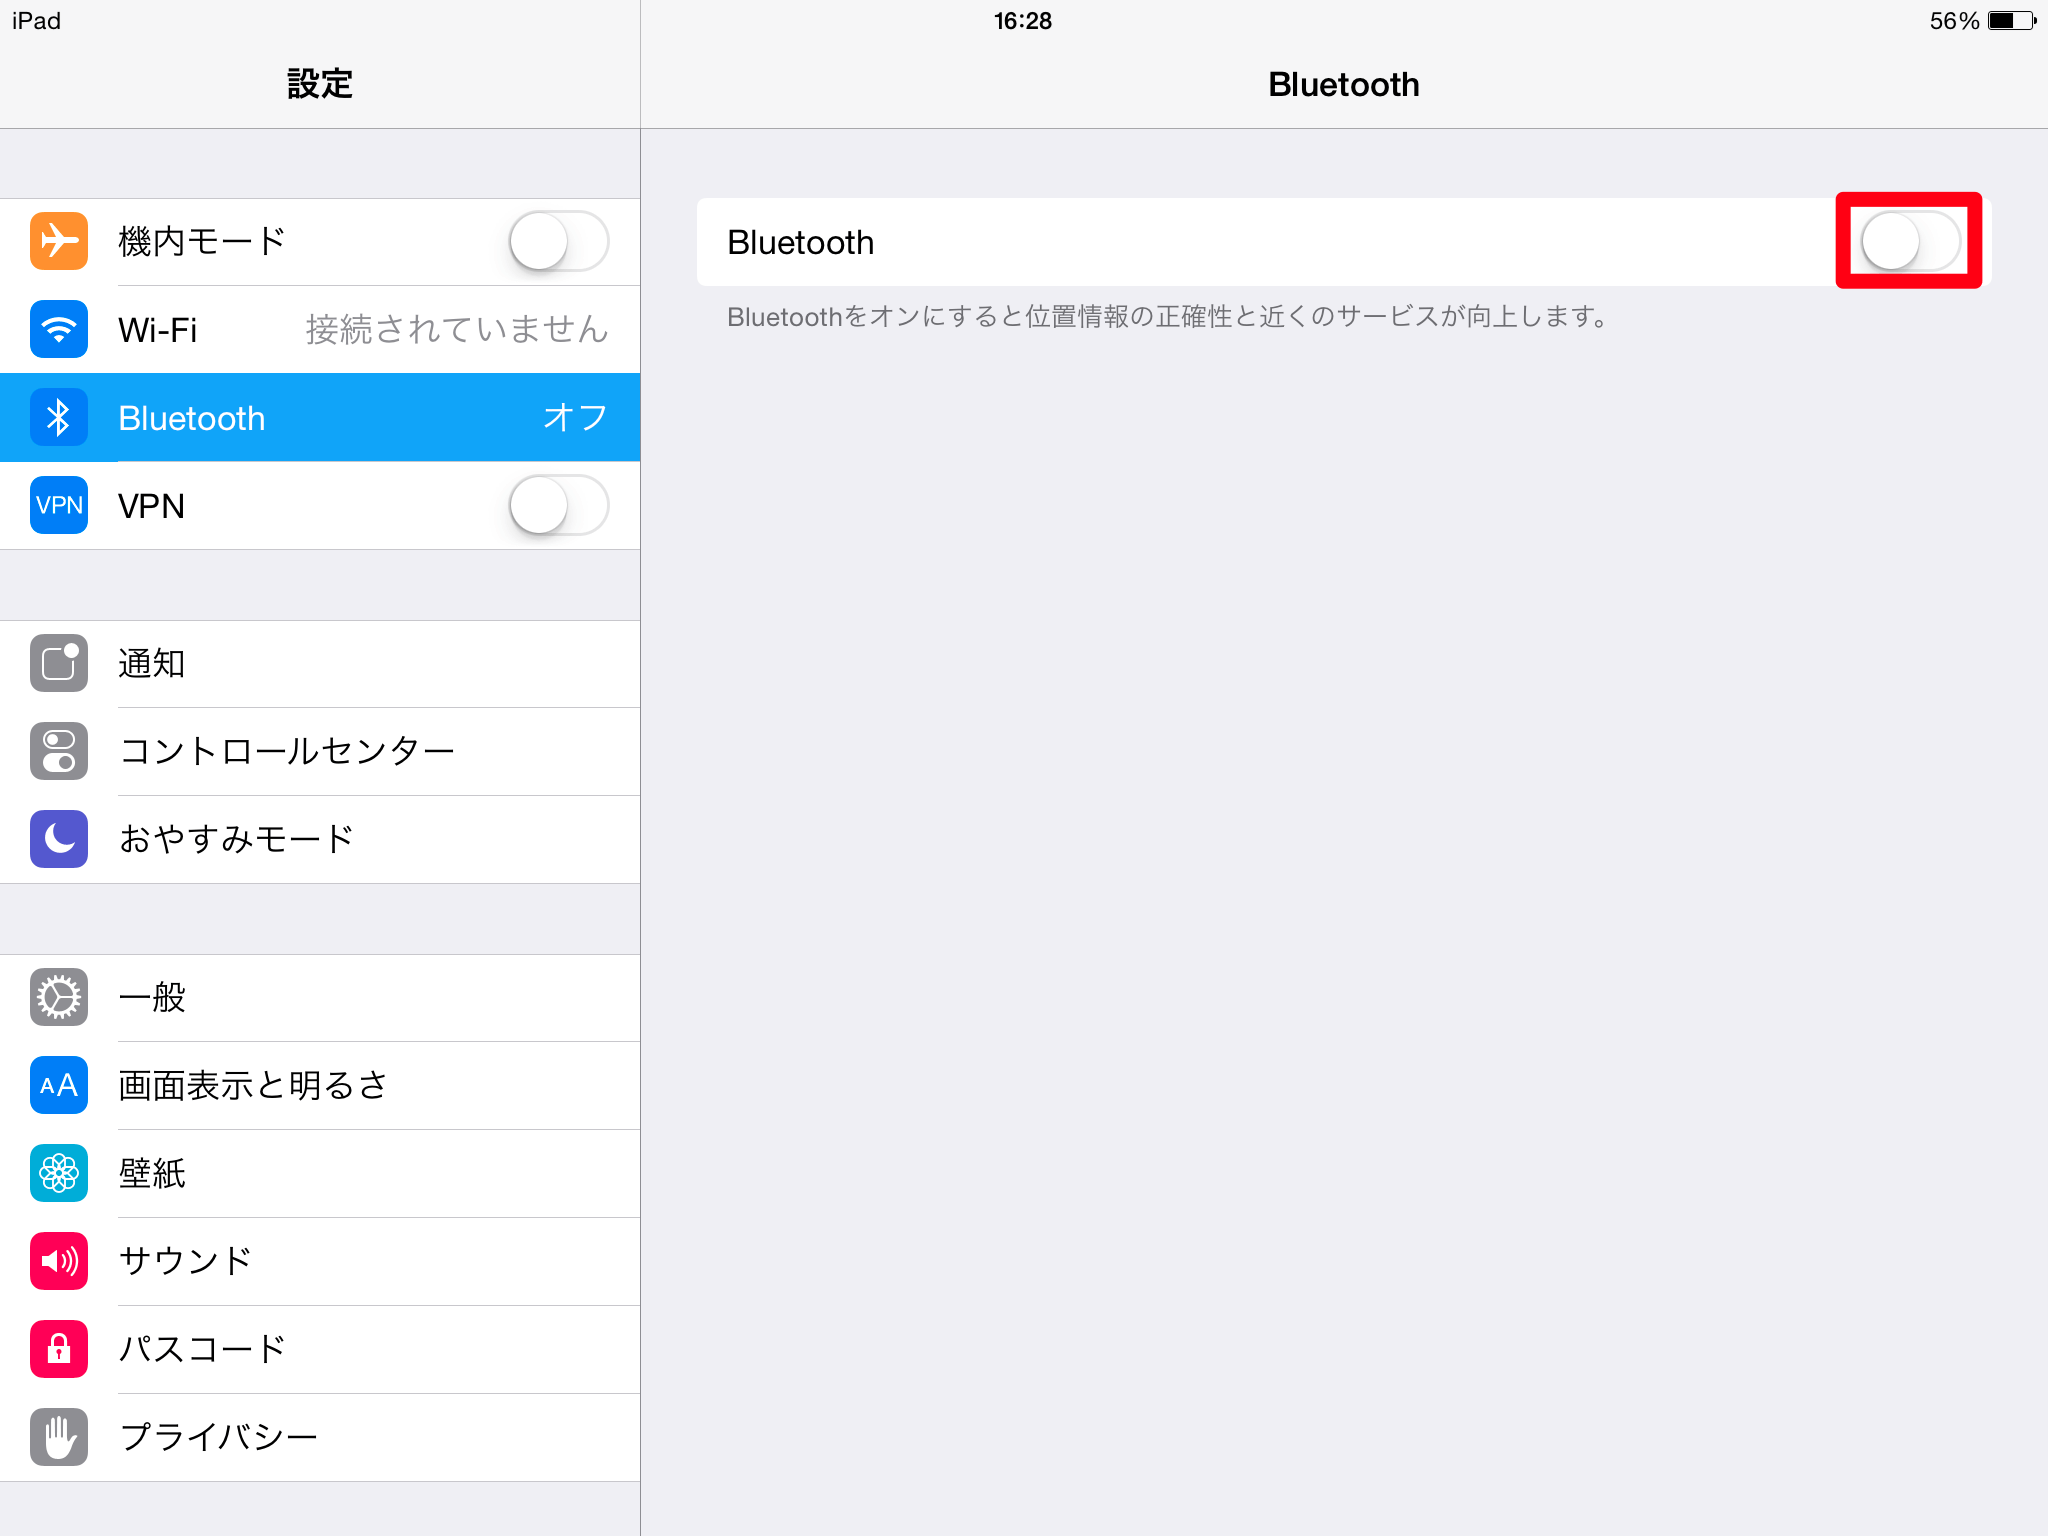
Task: Select the crescent moon おやすみモード icon
Action: pyautogui.click(x=58, y=839)
